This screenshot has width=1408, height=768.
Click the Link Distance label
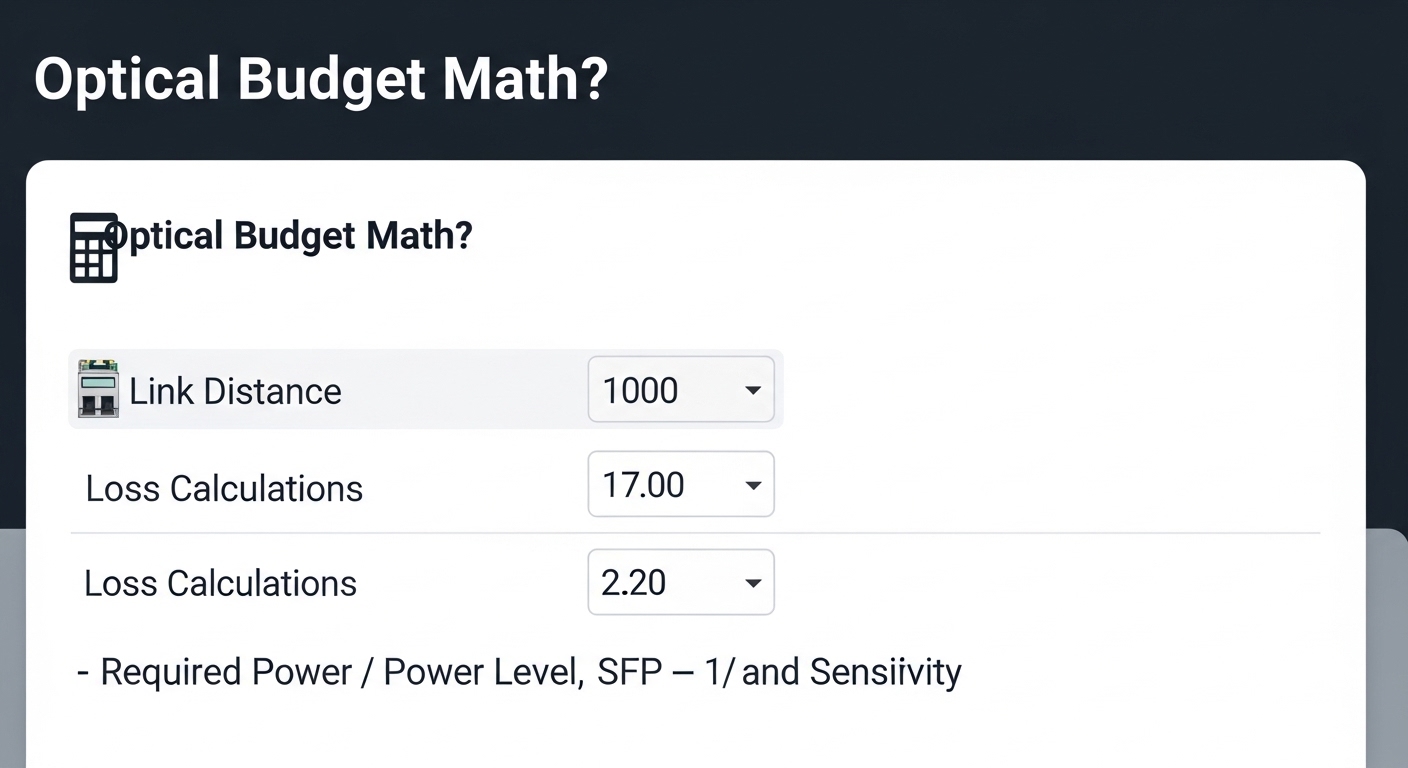click(236, 391)
